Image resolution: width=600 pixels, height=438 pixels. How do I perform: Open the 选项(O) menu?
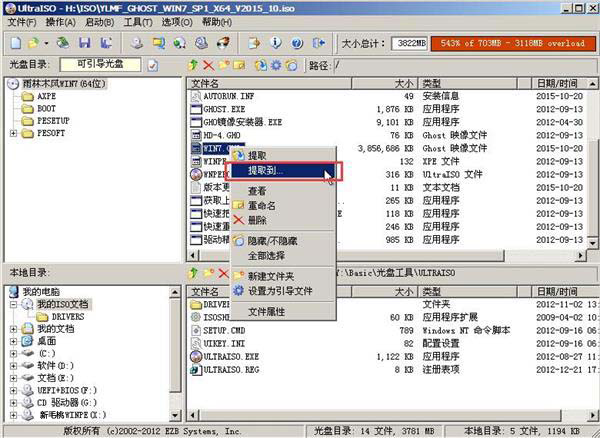click(x=177, y=22)
